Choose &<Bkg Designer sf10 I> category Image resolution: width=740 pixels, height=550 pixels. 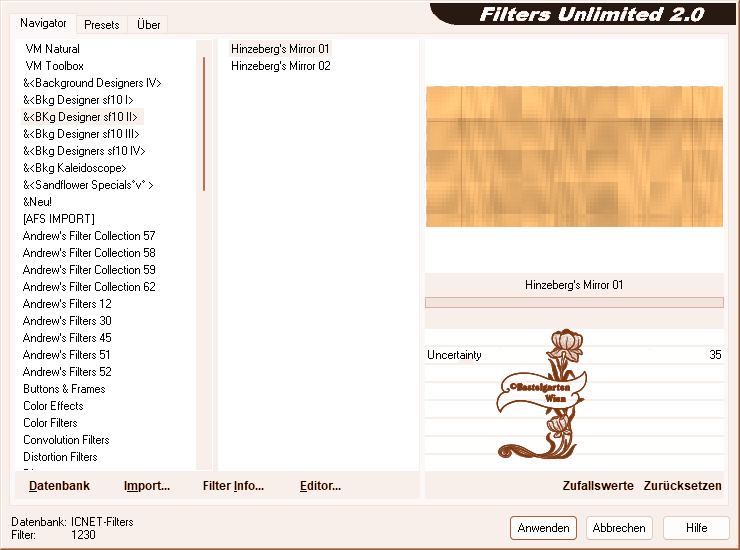pyautogui.click(x=78, y=100)
